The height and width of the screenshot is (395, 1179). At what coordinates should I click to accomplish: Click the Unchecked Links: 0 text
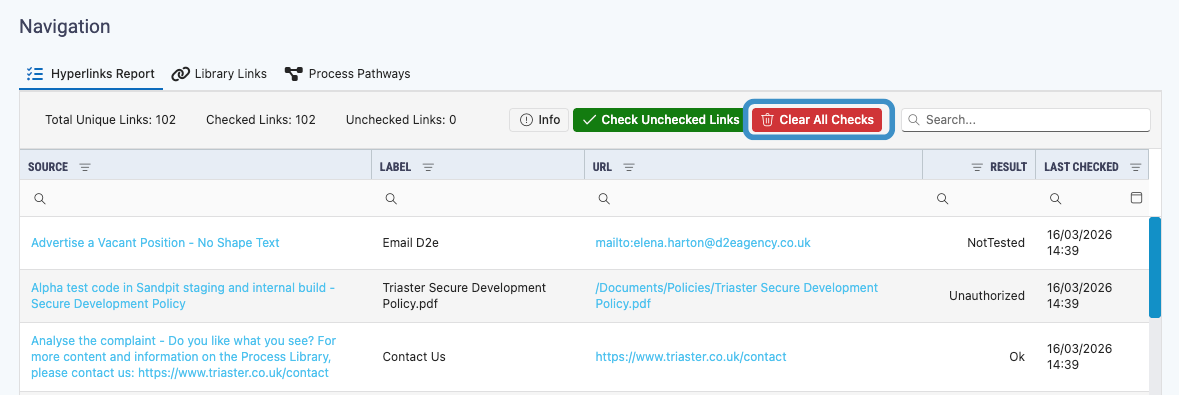pyautogui.click(x=401, y=120)
